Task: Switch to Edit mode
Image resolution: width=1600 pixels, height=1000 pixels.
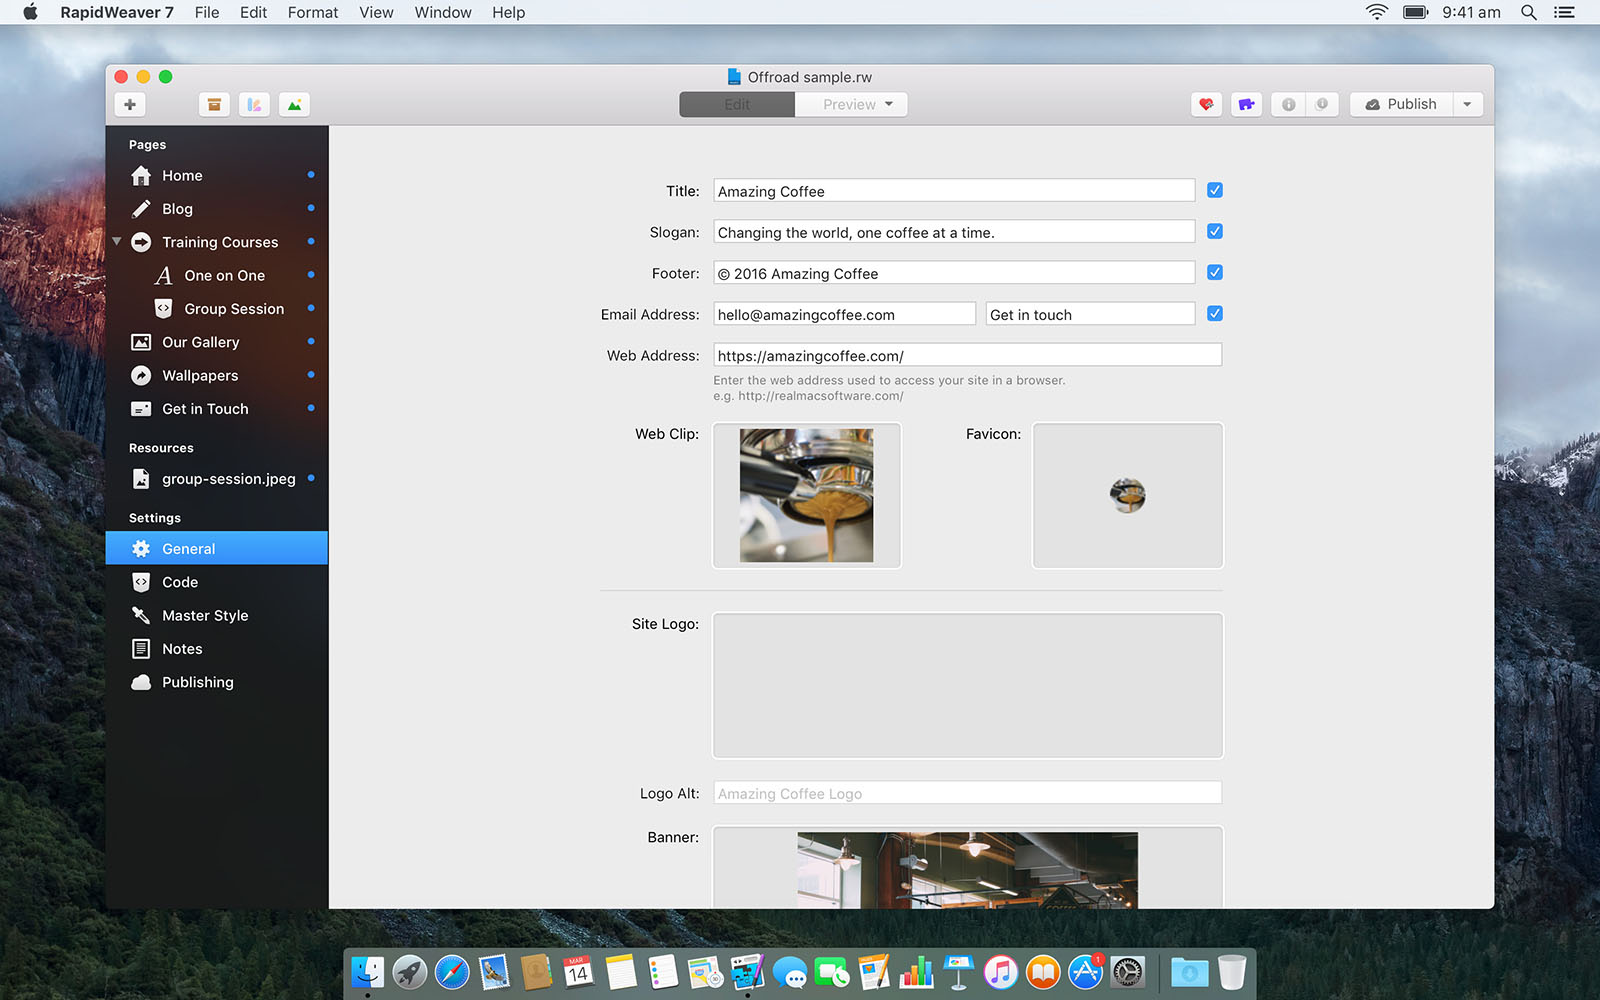Action: pos(737,104)
